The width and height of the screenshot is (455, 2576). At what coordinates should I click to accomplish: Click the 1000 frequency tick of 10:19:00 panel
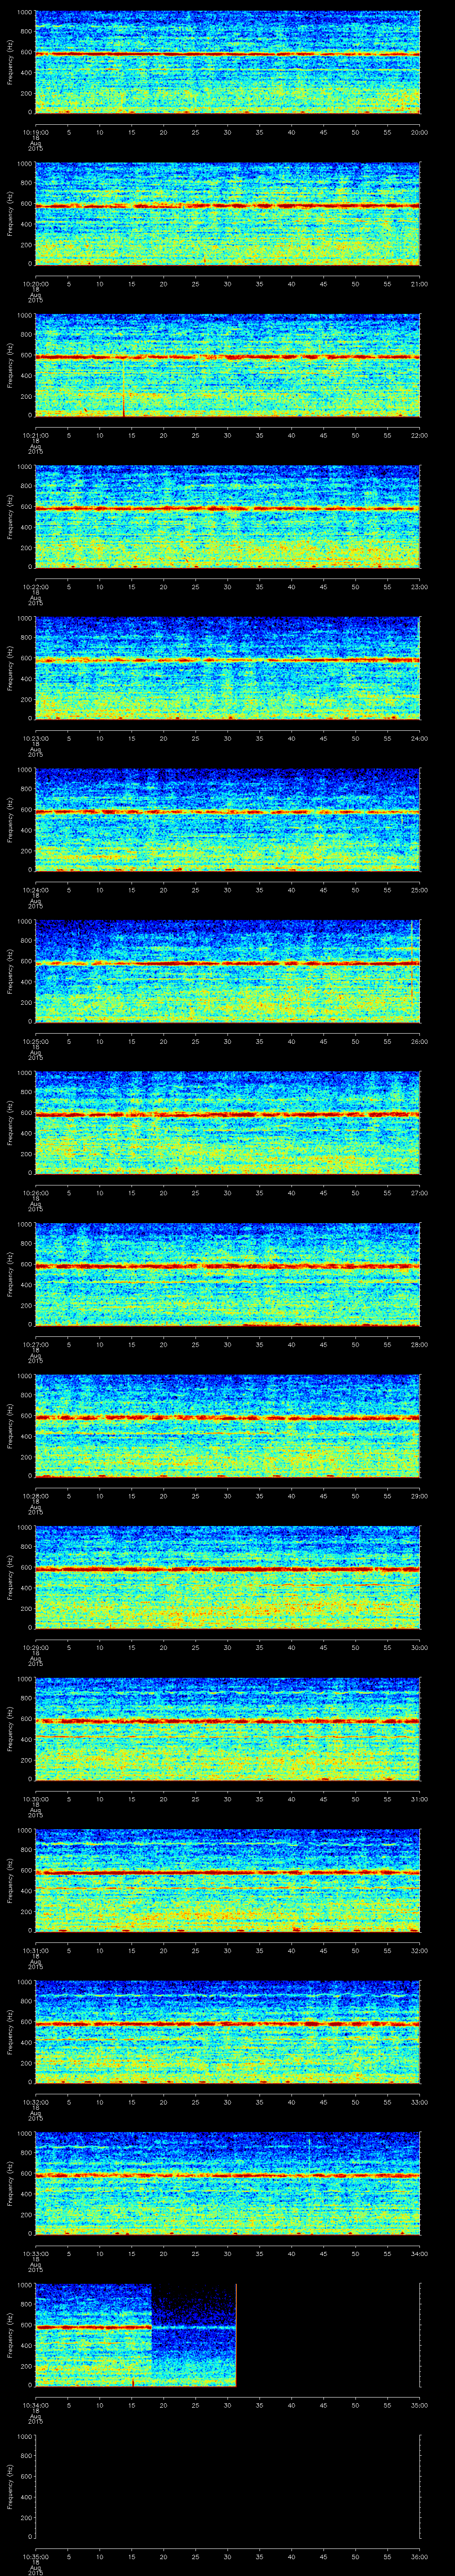[x=24, y=12]
